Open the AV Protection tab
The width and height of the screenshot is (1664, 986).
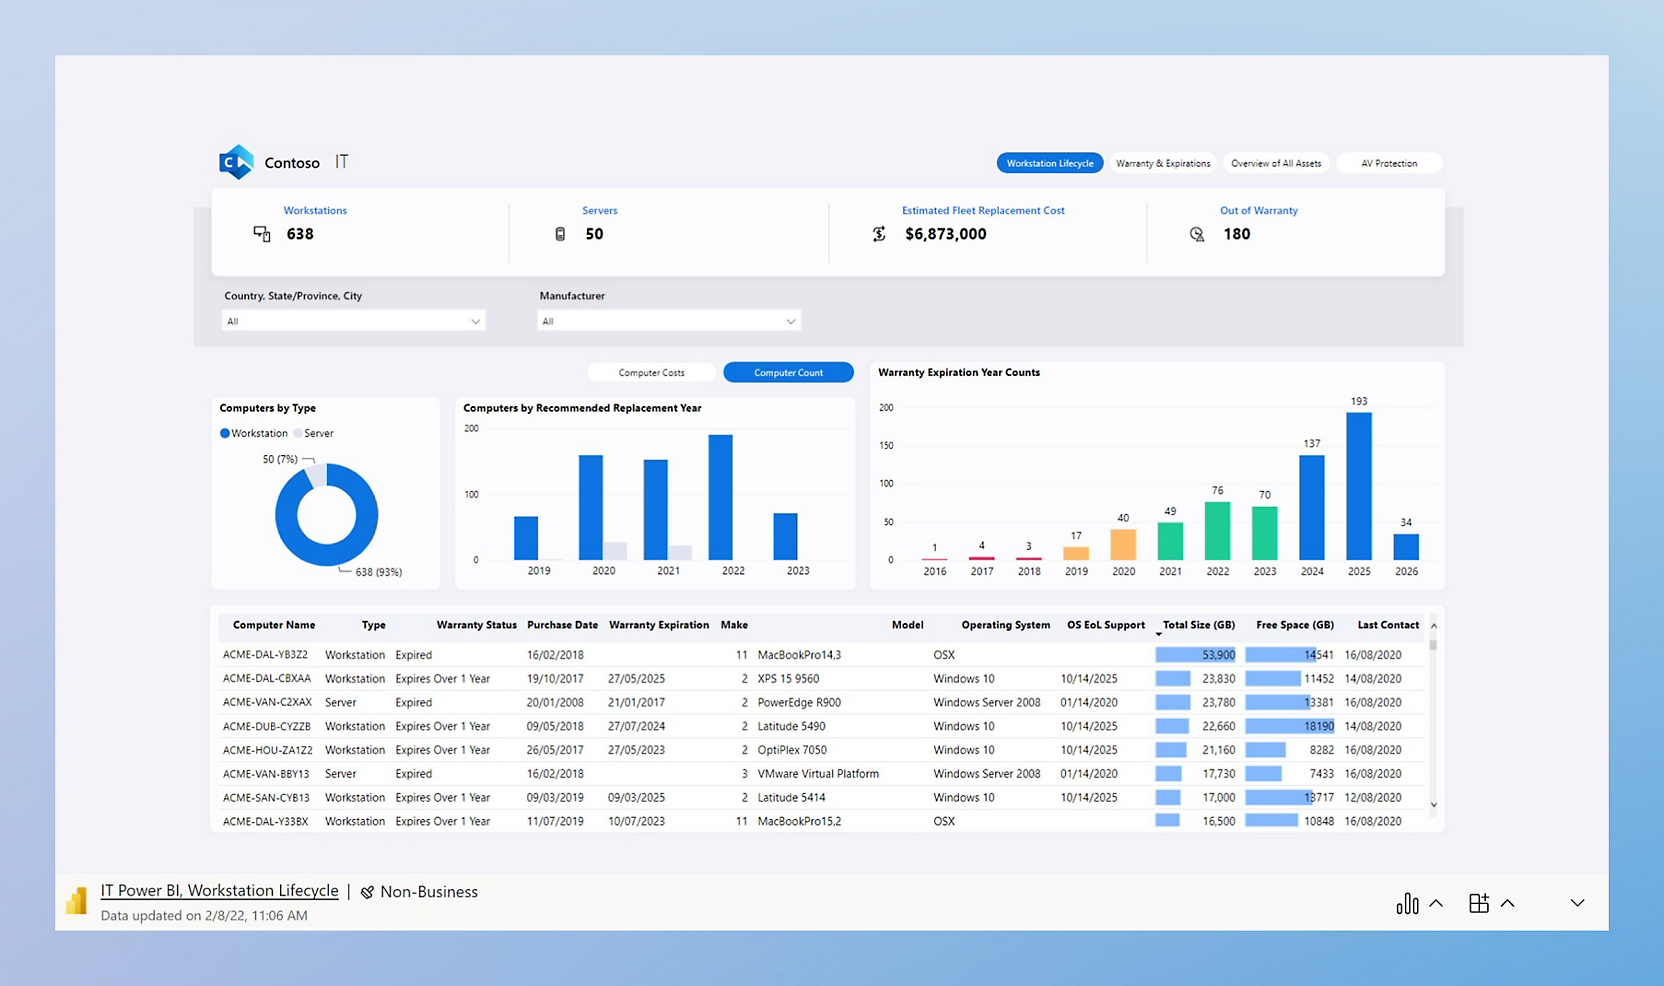pyautogui.click(x=1389, y=163)
